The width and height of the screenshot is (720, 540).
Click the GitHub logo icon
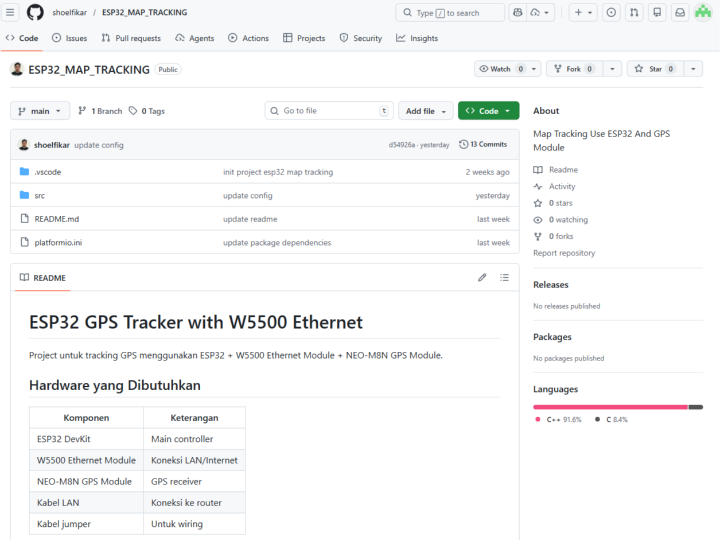[35, 12]
